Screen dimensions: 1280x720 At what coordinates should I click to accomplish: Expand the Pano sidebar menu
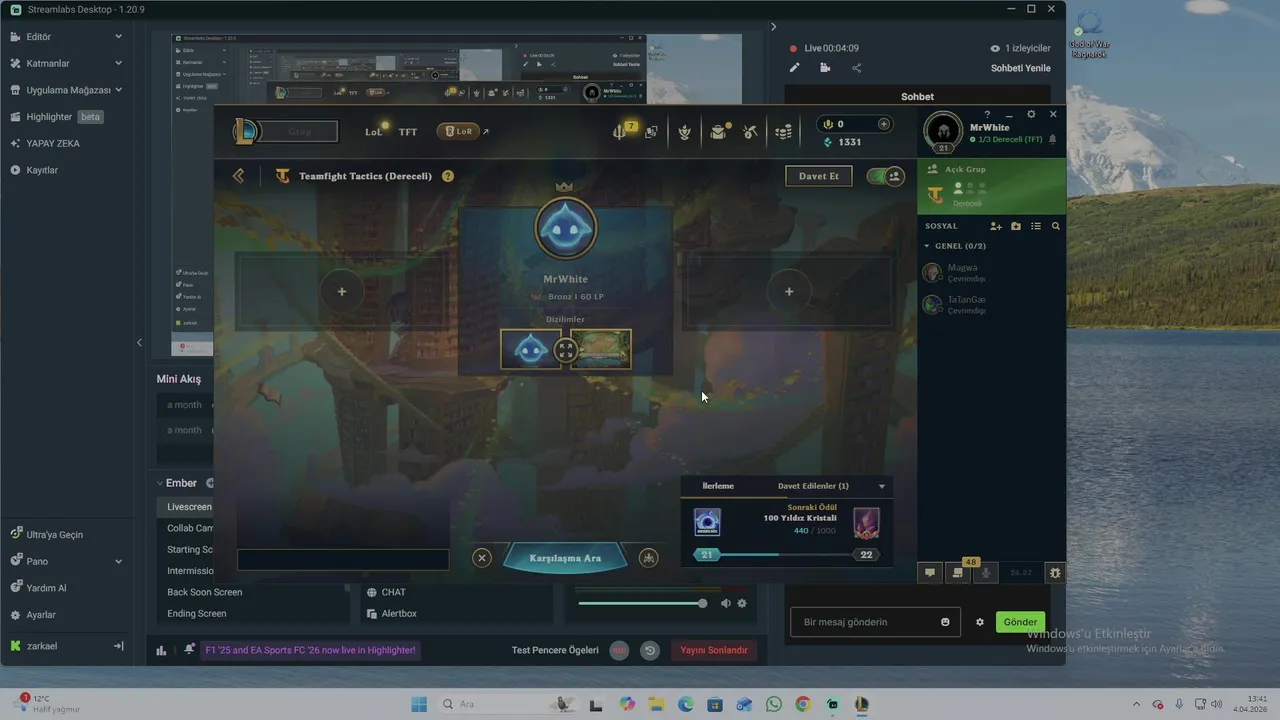pyautogui.click(x=118, y=561)
